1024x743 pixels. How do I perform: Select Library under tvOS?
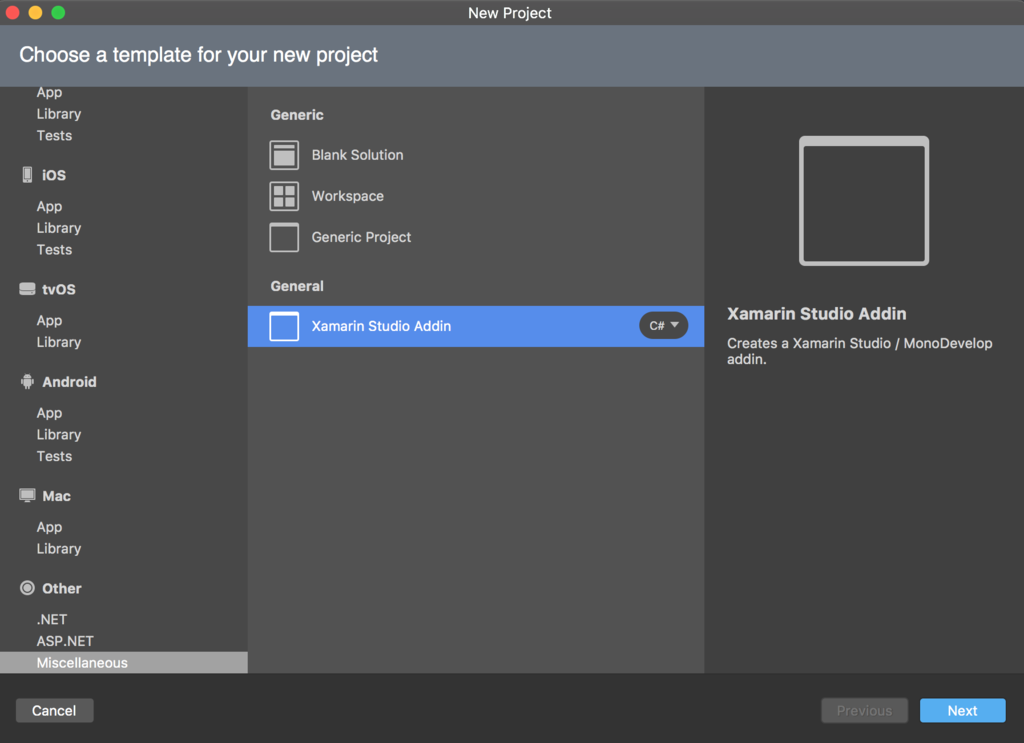click(x=59, y=343)
